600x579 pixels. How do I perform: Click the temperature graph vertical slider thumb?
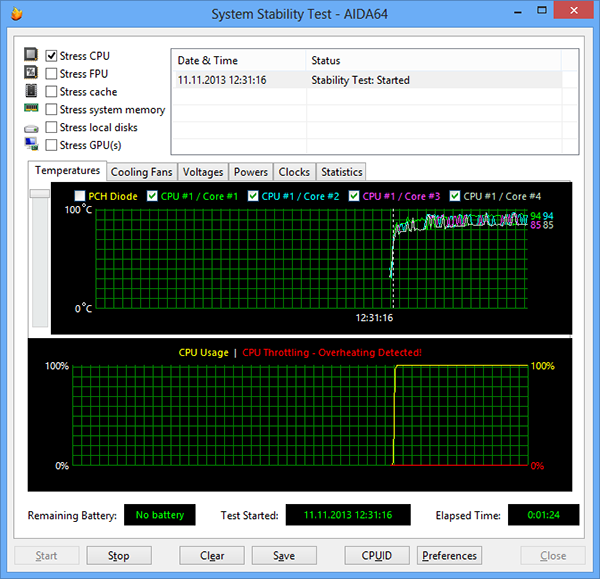pos(40,194)
